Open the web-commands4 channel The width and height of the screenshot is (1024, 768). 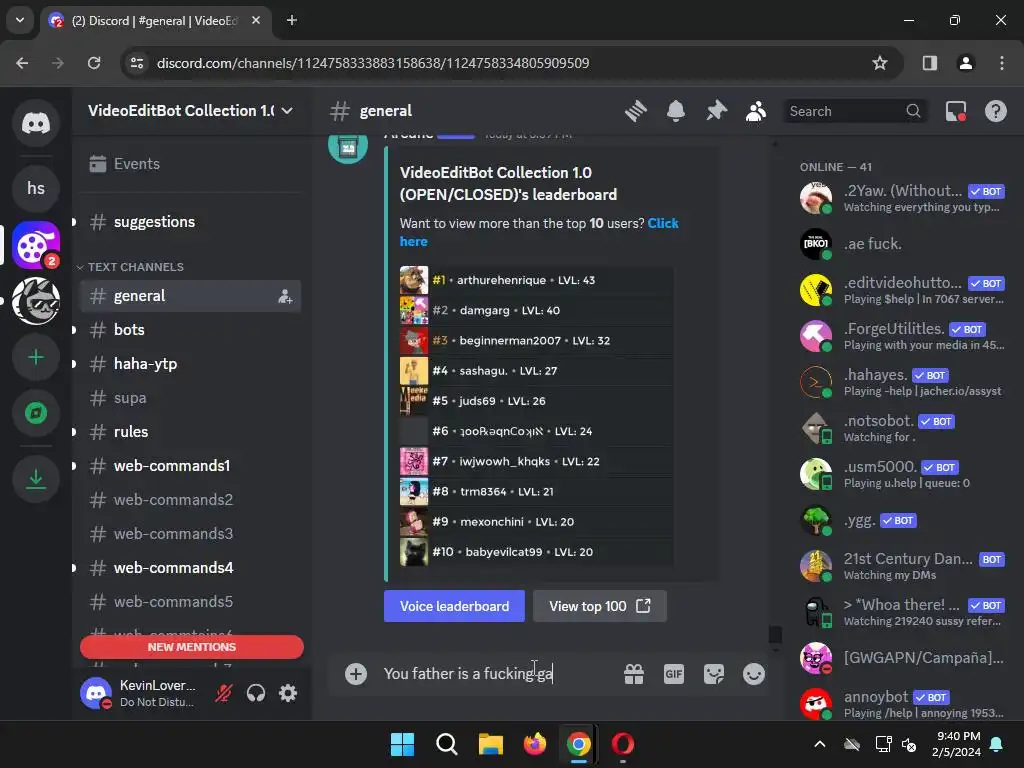(189, 568)
